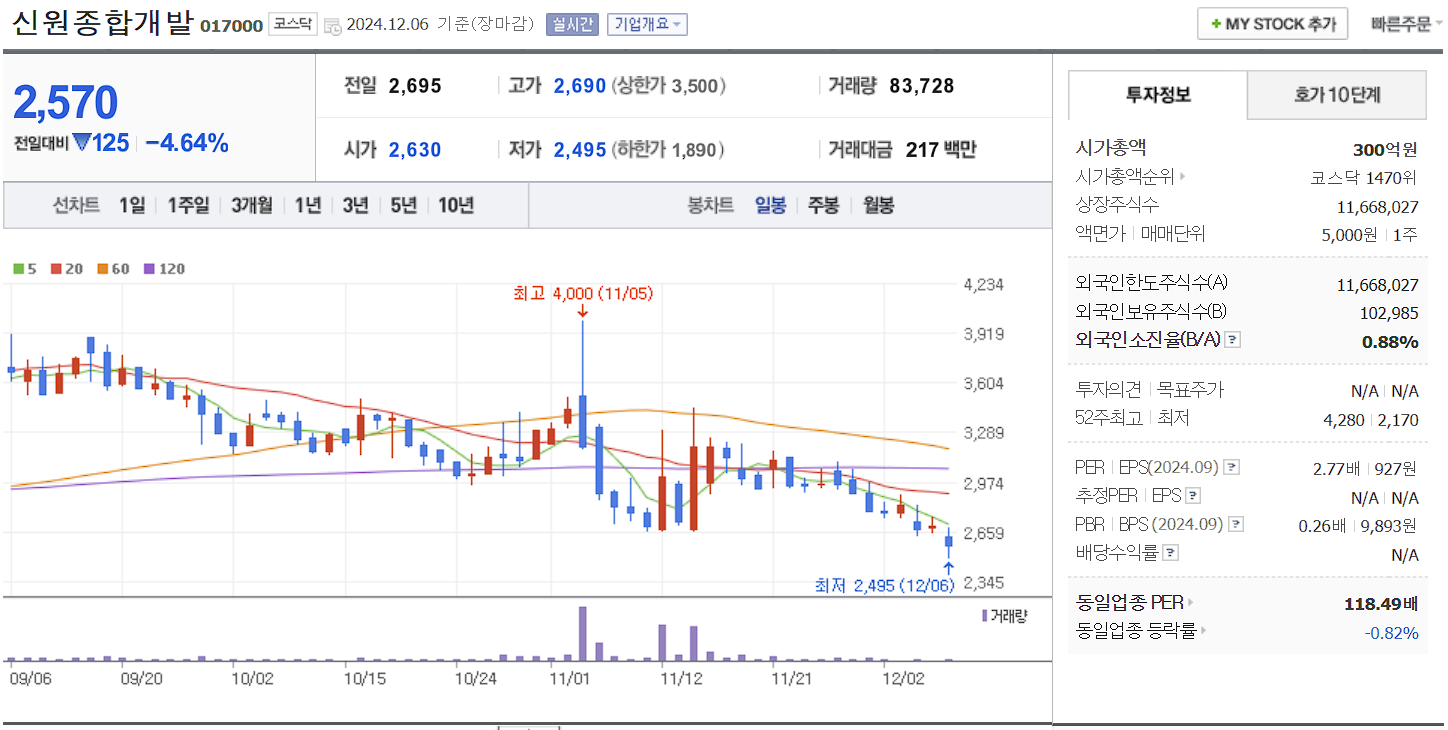Click the help icon next to EPS(2024.09)
This screenshot has width=1448, height=730.
coord(1232,466)
